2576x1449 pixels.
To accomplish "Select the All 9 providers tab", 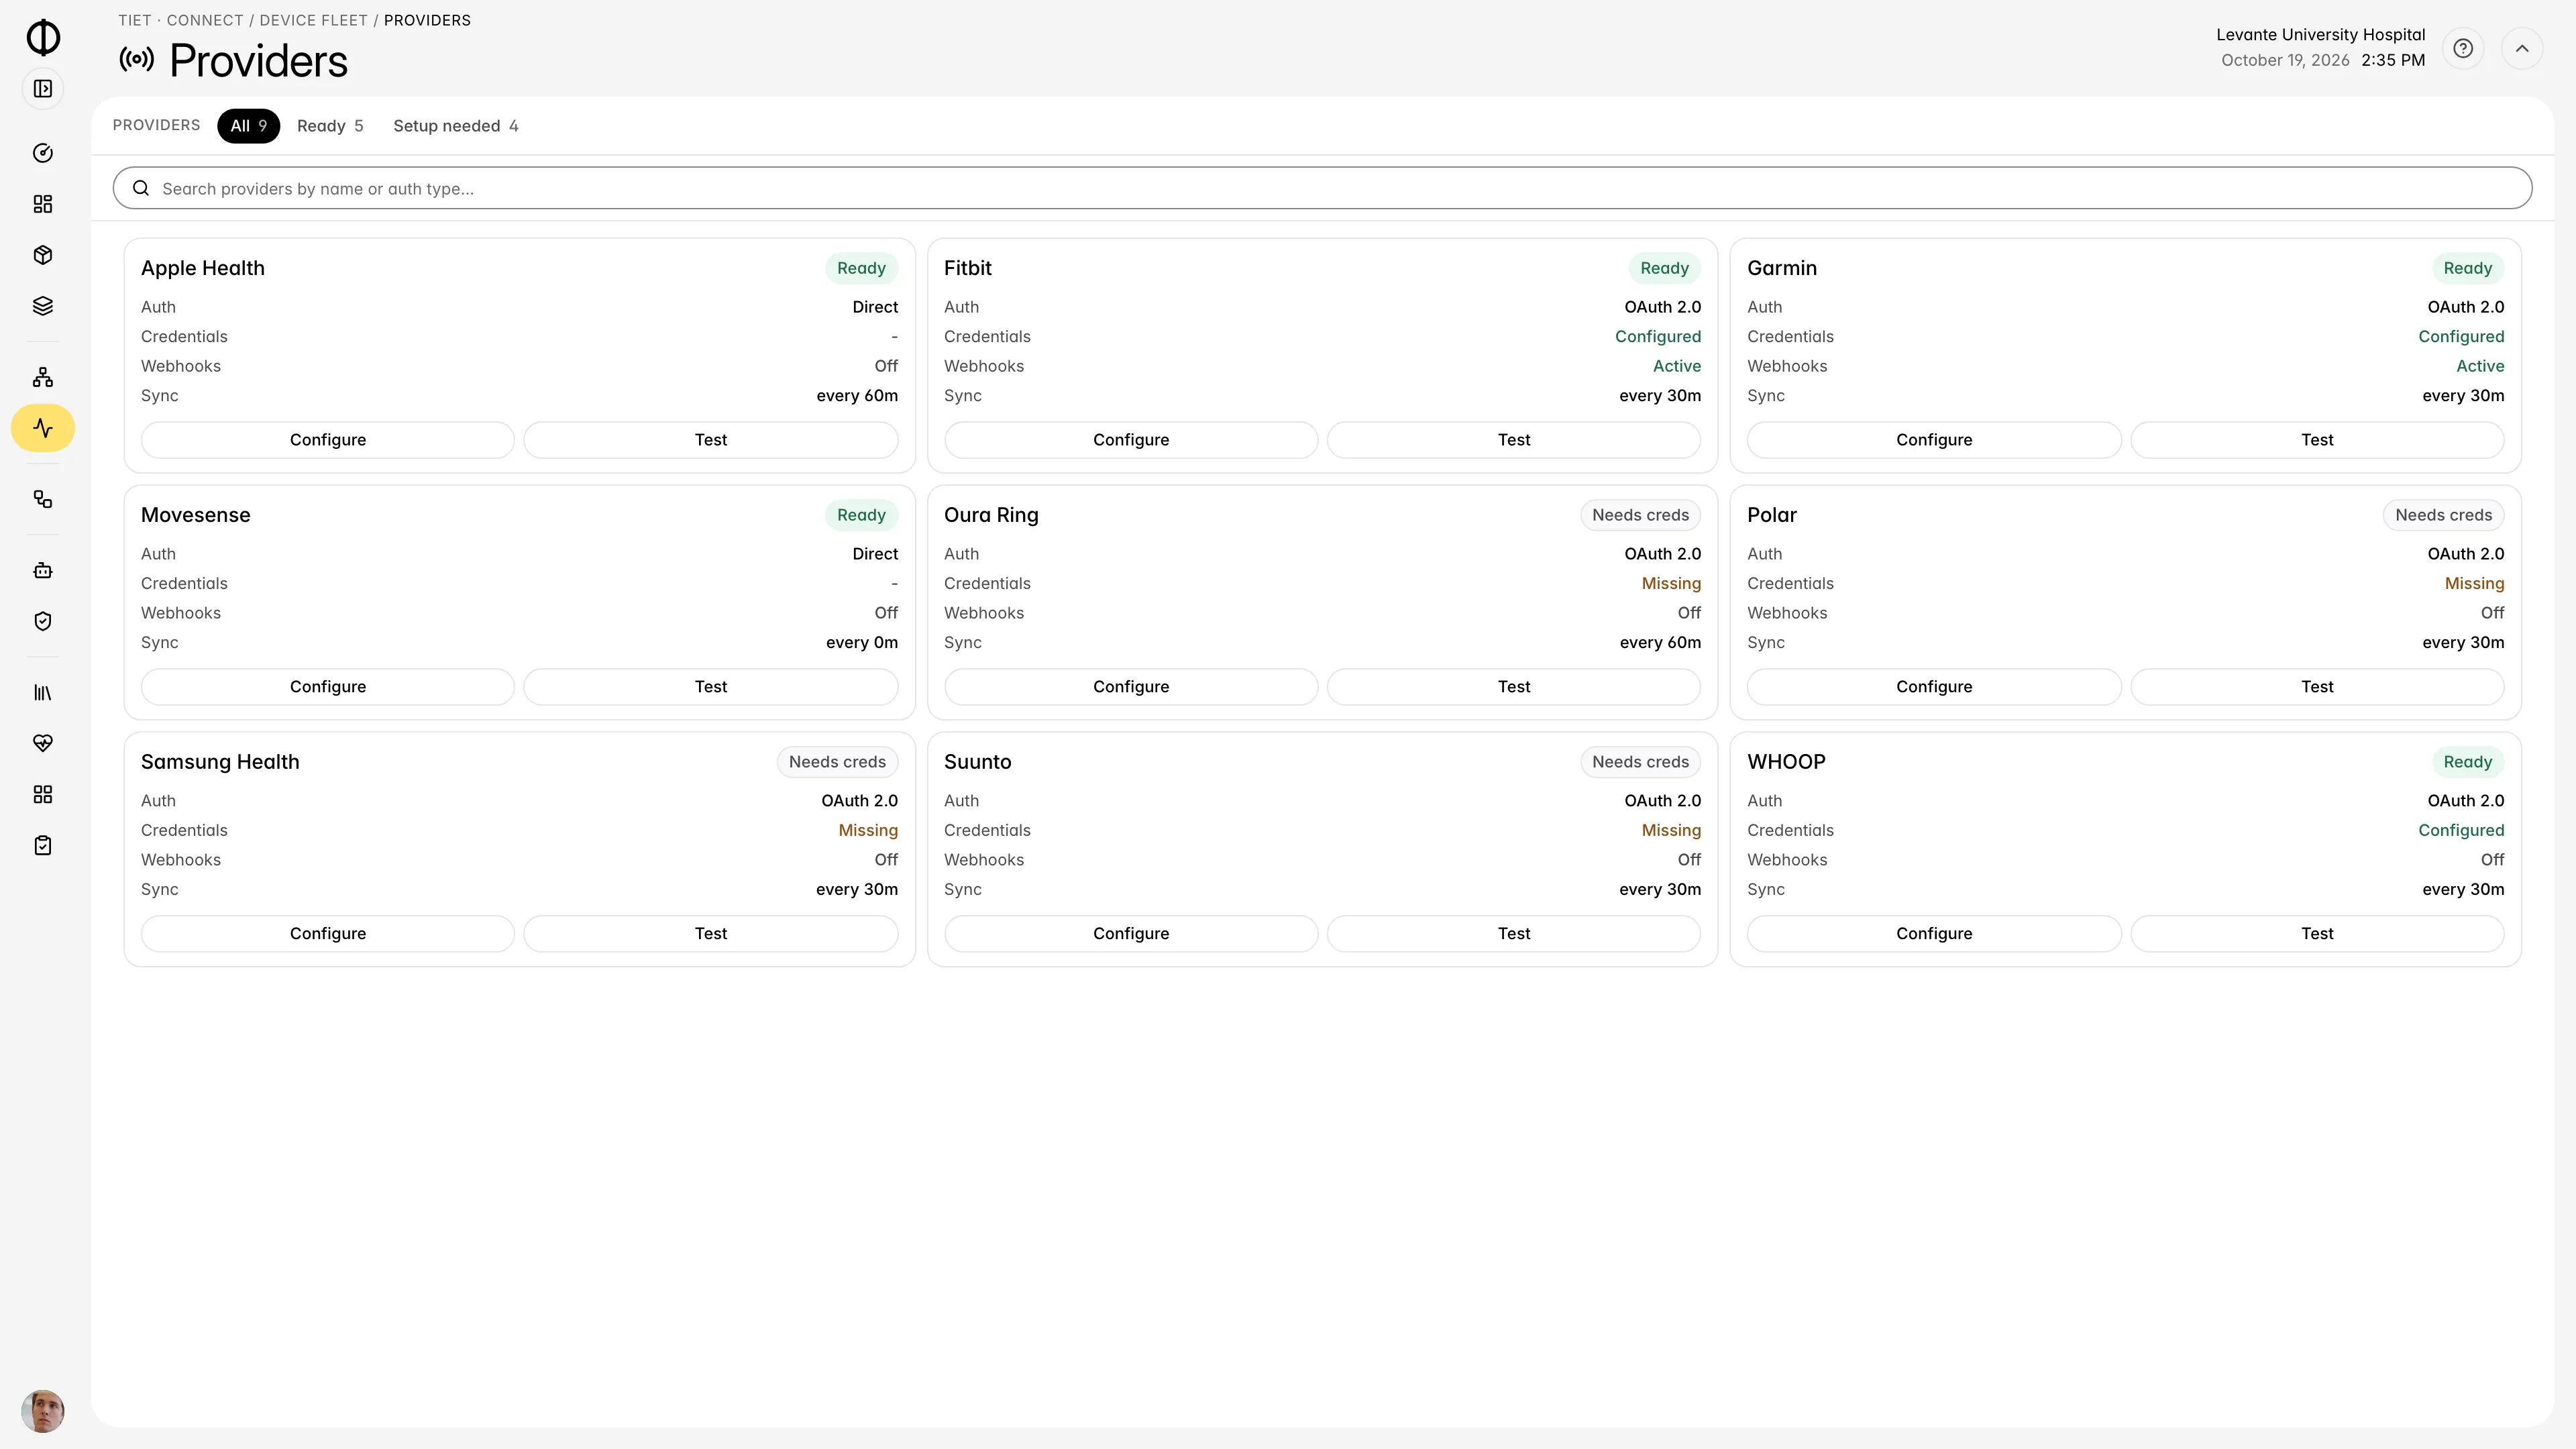I will [248, 126].
